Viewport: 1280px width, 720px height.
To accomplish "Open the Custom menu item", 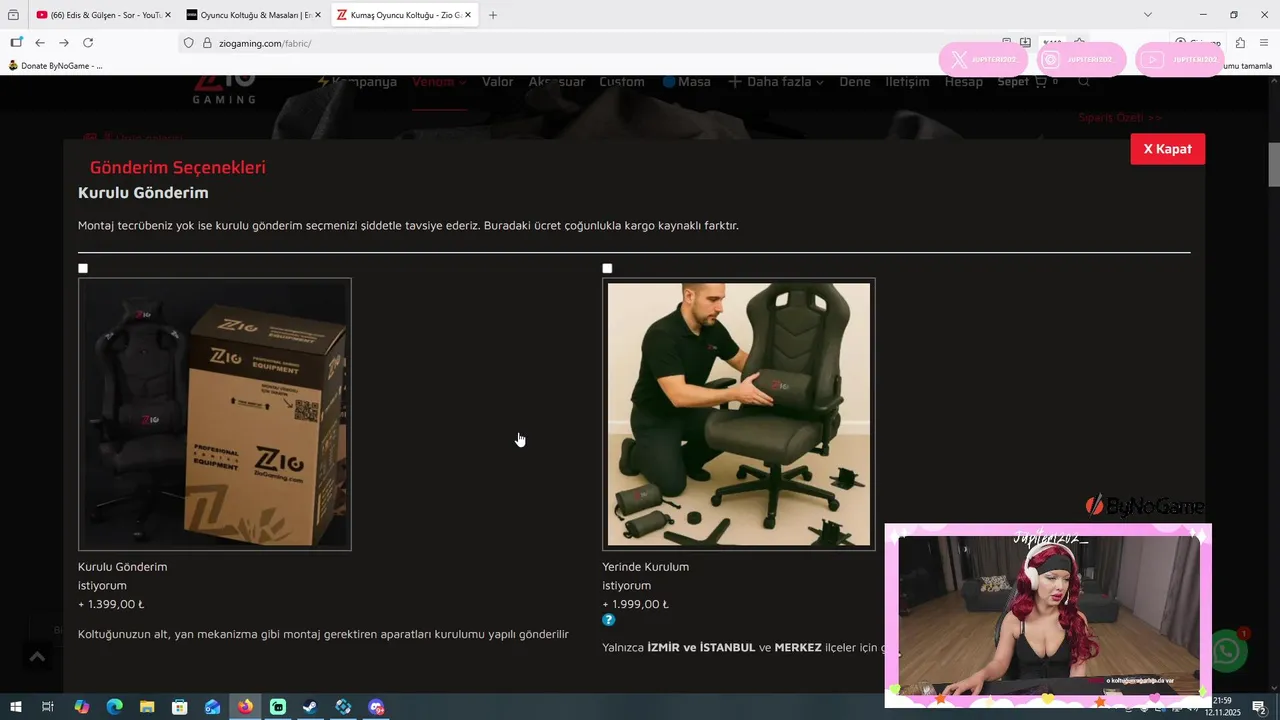I will (x=622, y=82).
